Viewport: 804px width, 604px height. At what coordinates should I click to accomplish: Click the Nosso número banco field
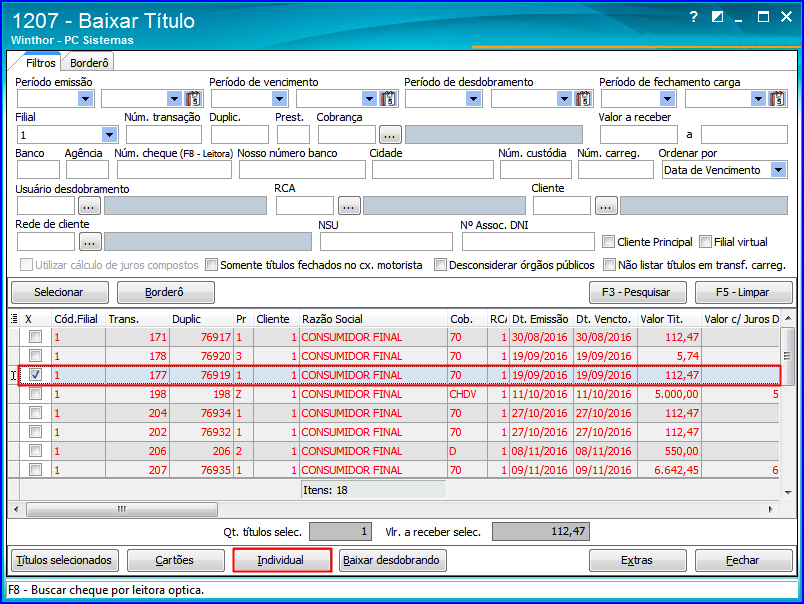[x=302, y=170]
